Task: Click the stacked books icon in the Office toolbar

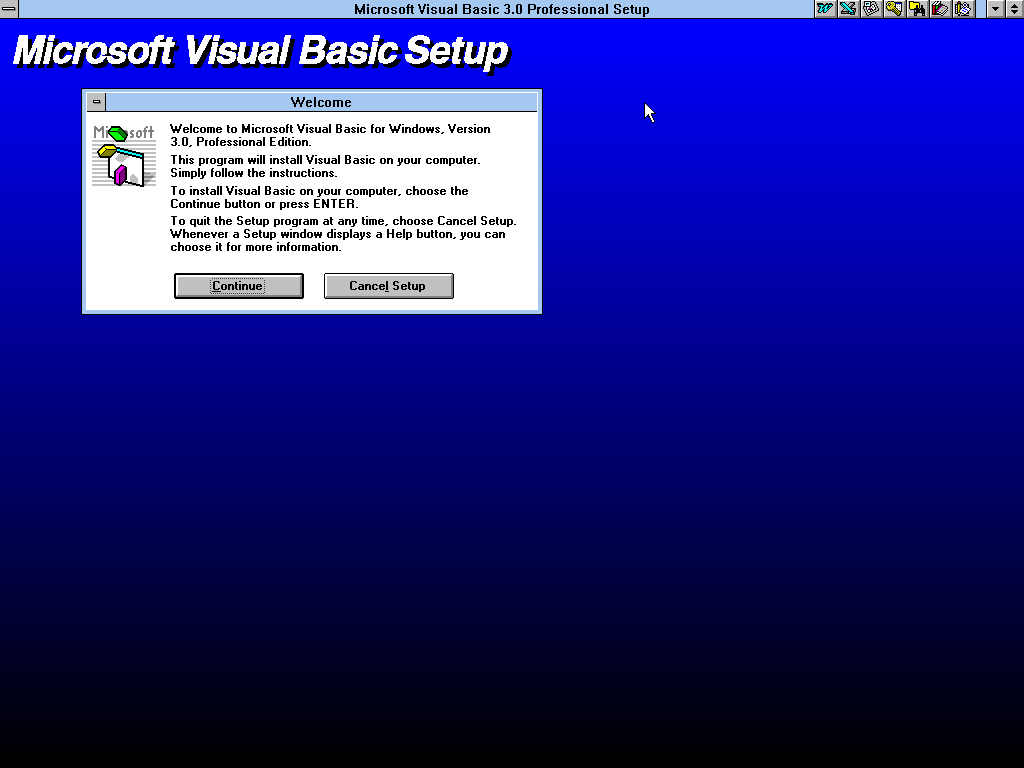Action: 940,9
